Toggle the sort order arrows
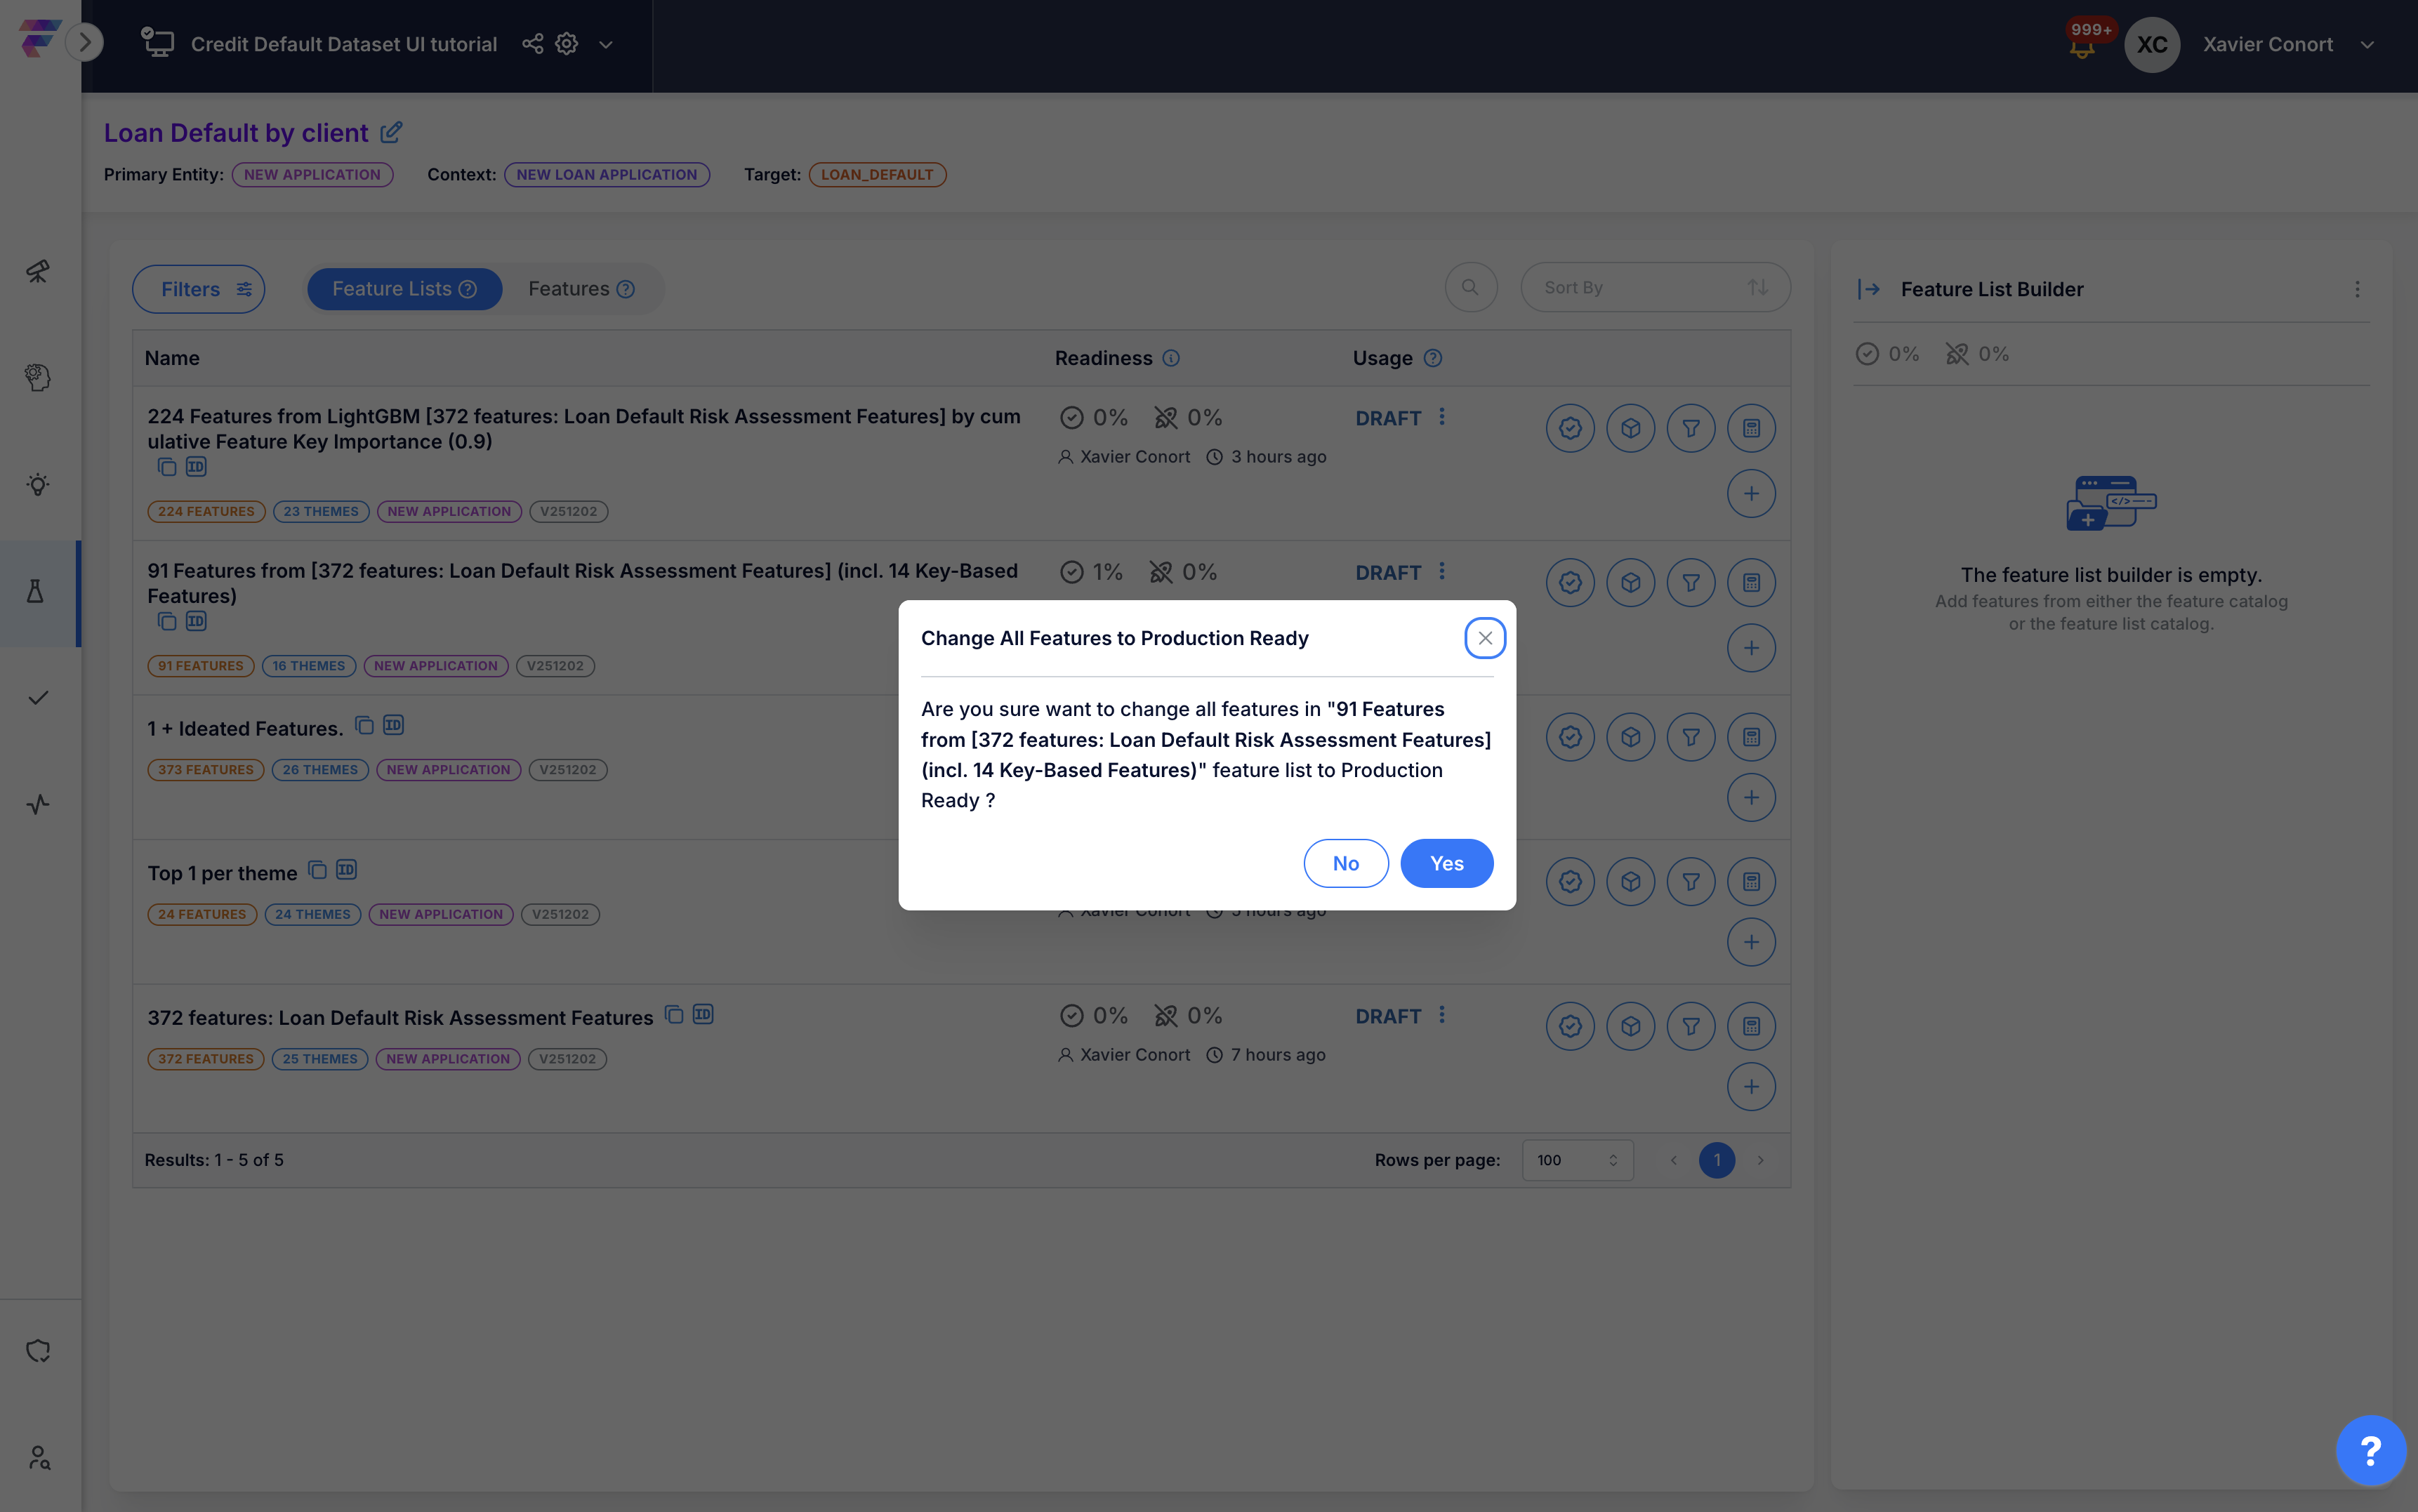Image resolution: width=2418 pixels, height=1512 pixels. pyautogui.click(x=1757, y=288)
